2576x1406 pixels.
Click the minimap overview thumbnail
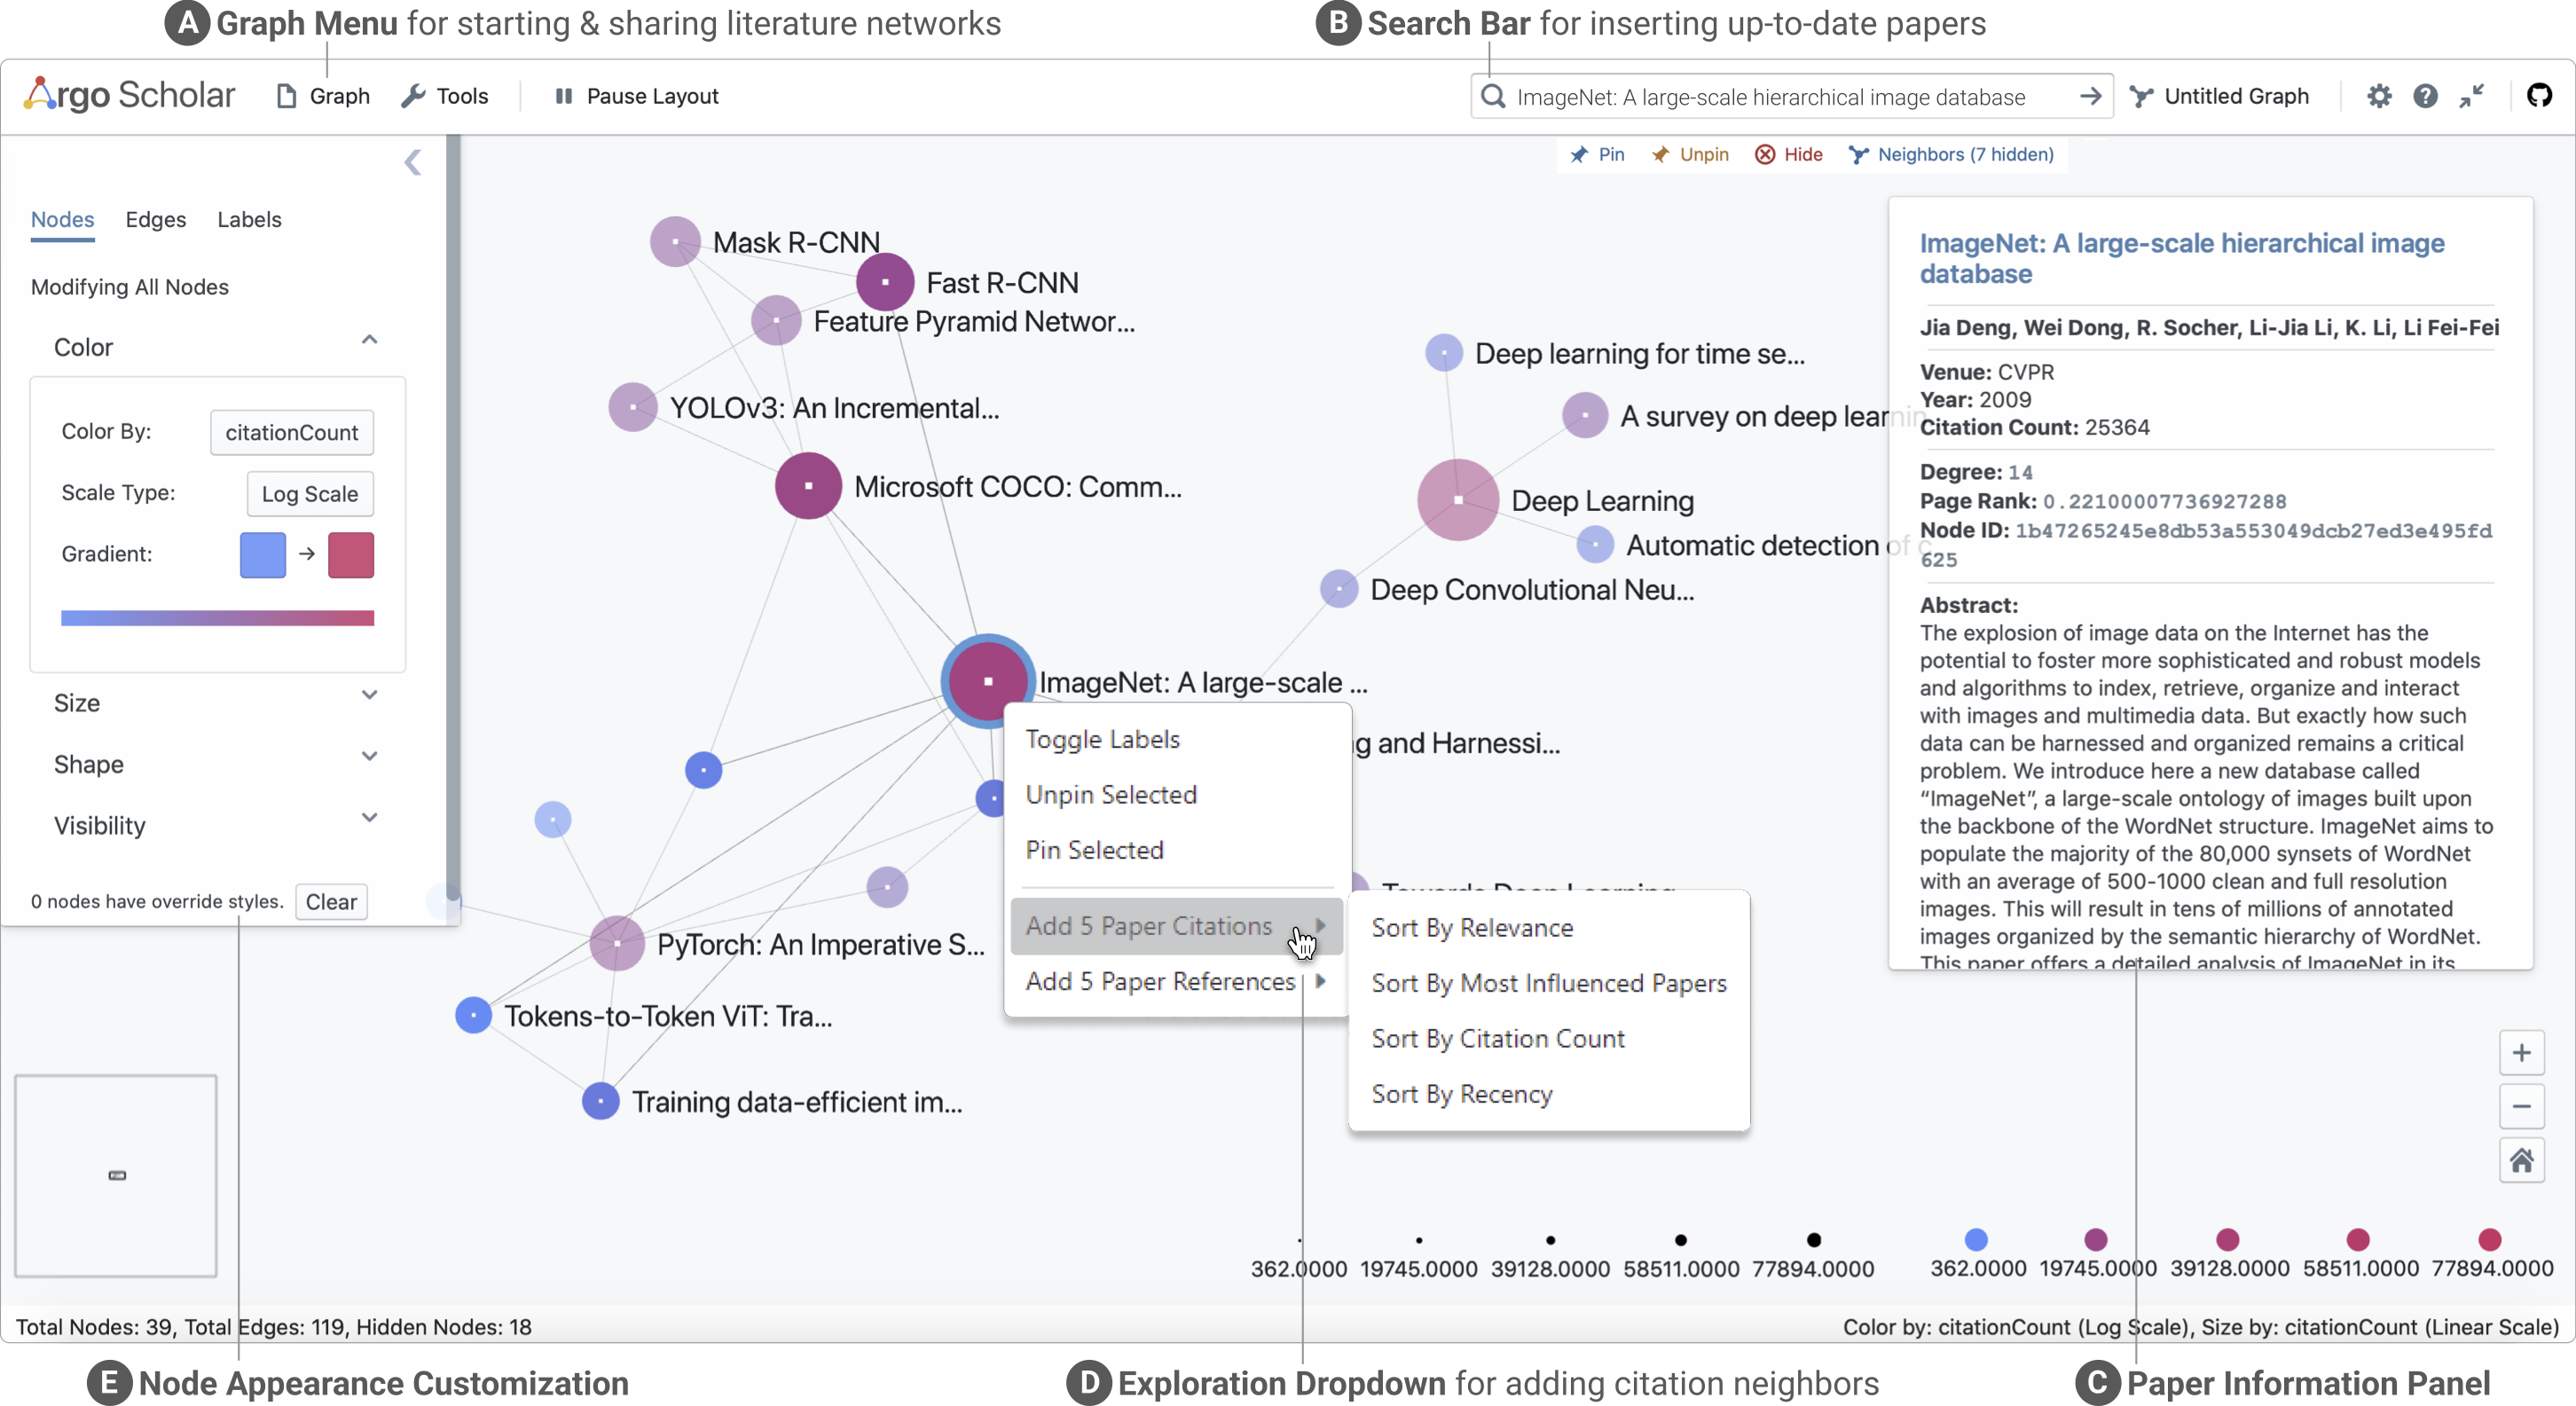(x=116, y=1176)
